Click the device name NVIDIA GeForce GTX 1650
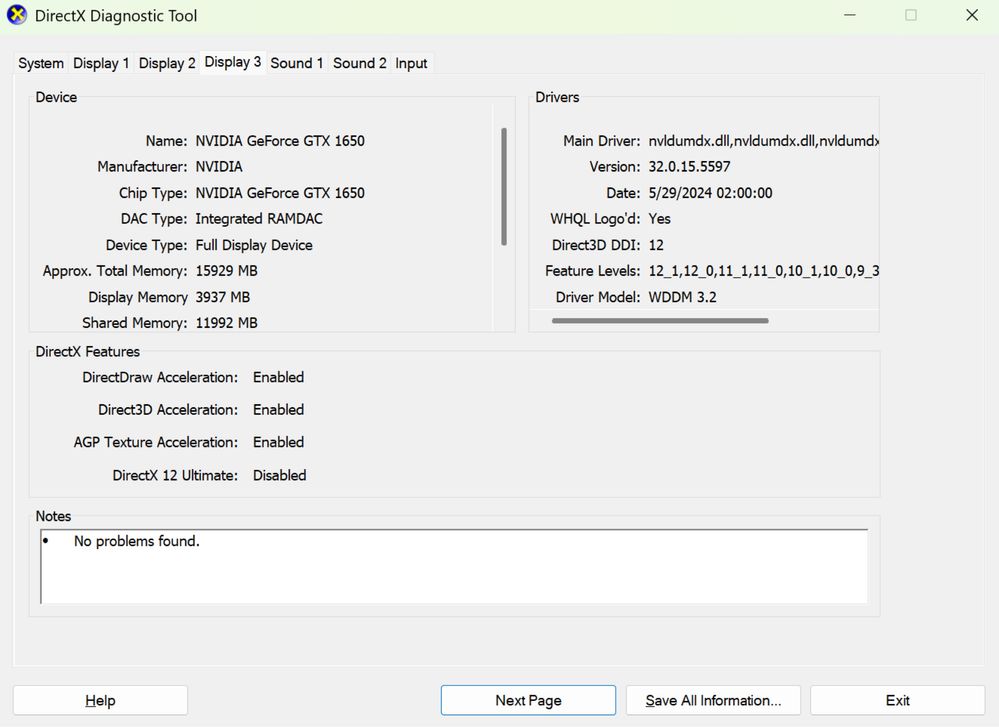 point(280,141)
